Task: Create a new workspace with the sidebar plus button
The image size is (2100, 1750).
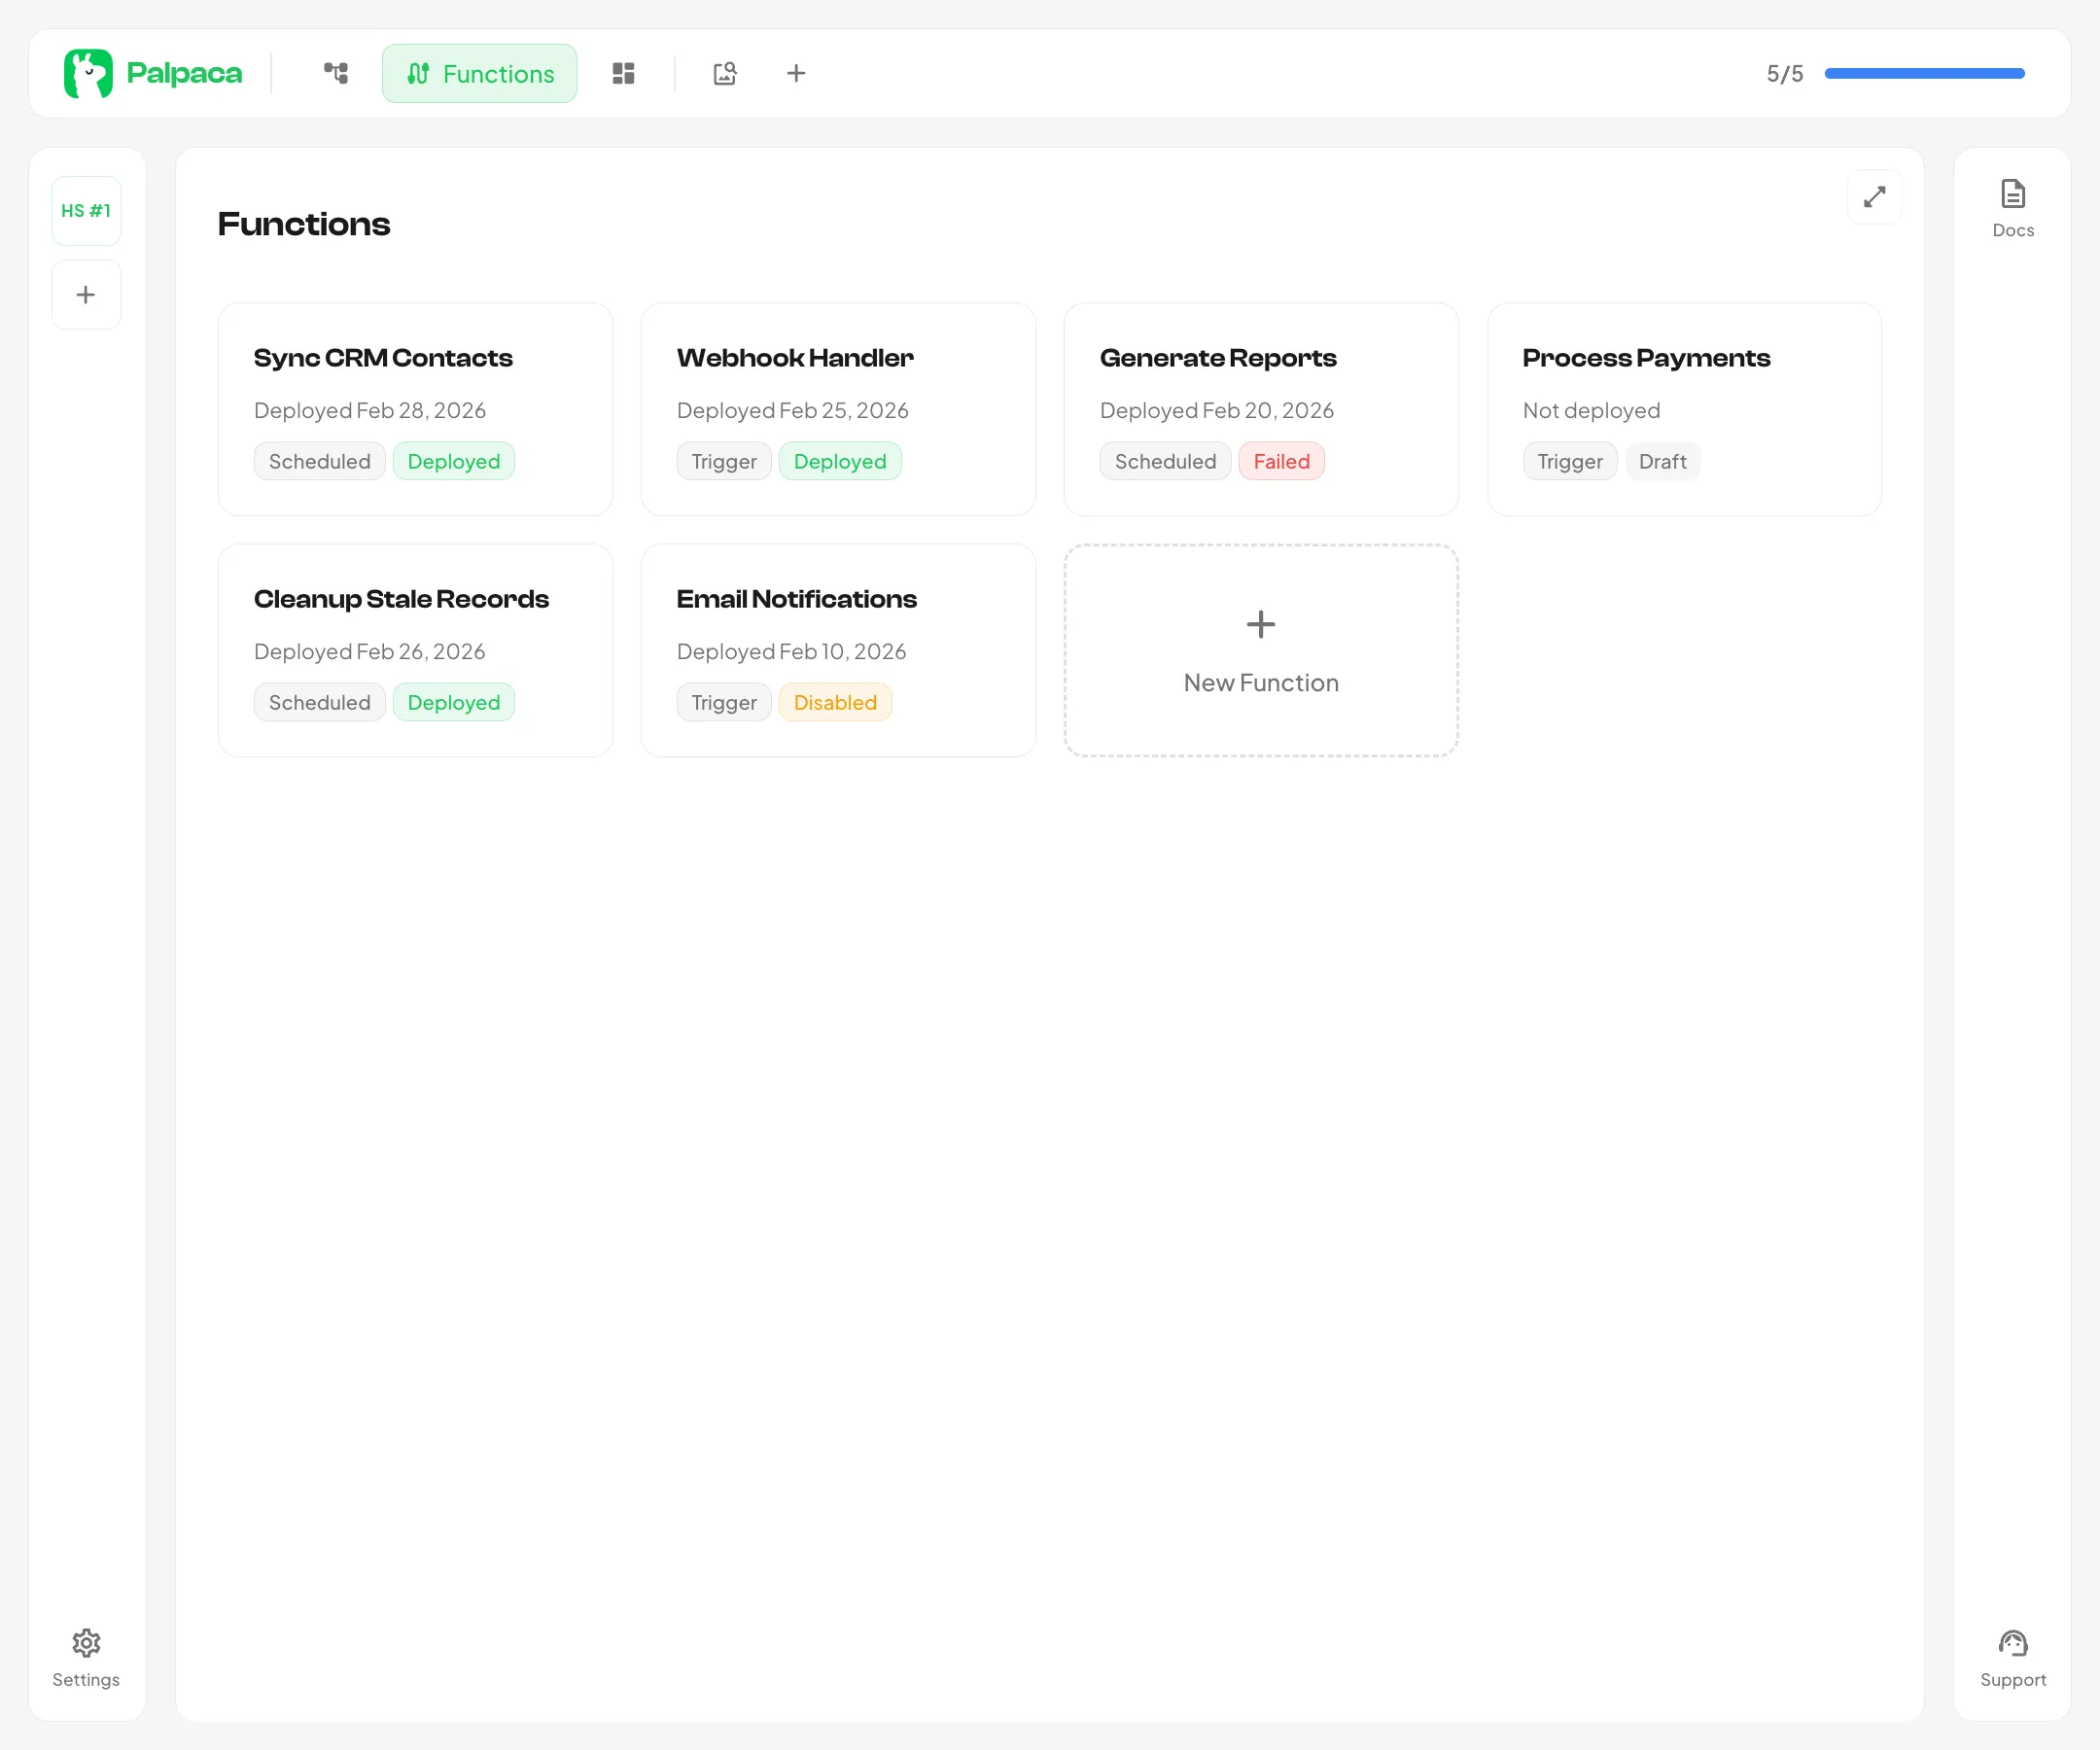Action: pos(86,294)
